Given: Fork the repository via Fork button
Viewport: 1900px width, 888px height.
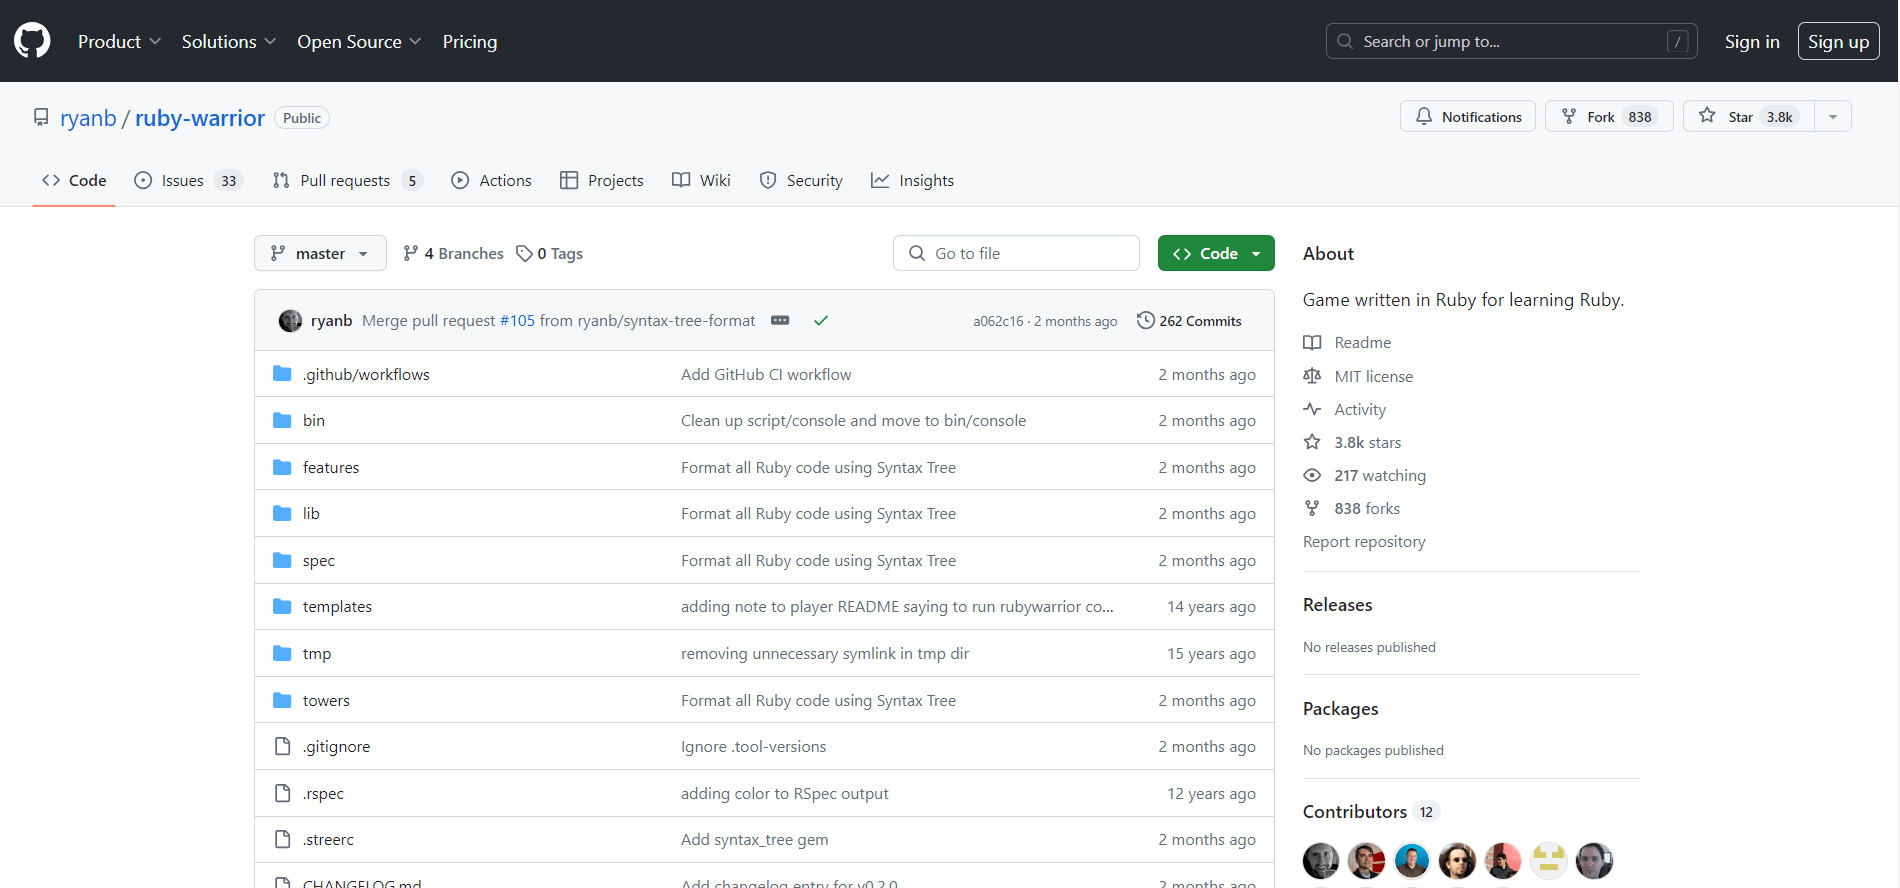Looking at the screenshot, I should tap(1608, 116).
